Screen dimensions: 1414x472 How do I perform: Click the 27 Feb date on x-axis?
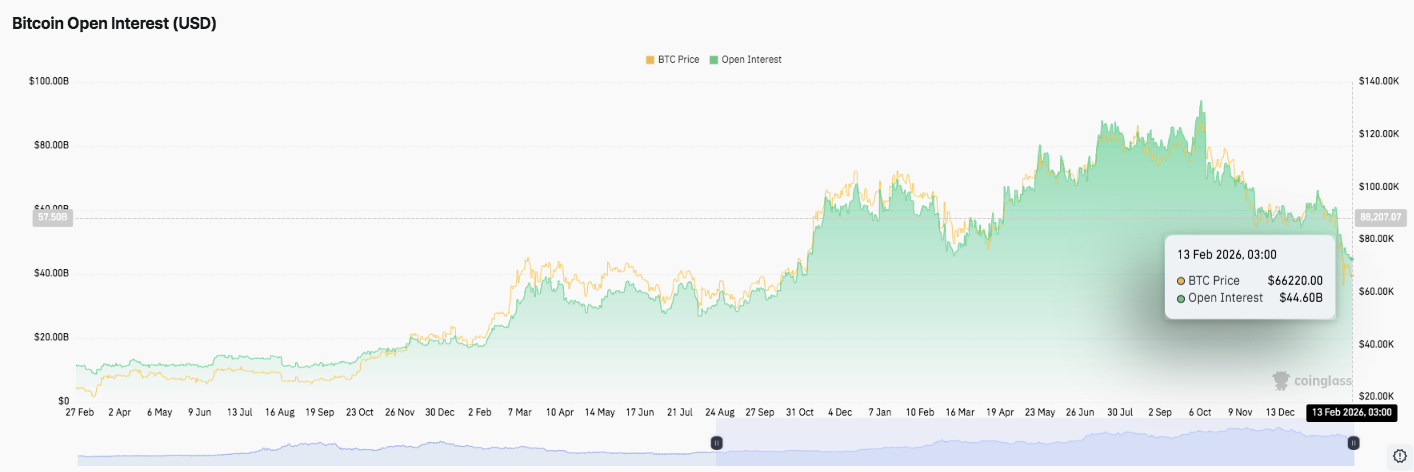click(x=79, y=411)
